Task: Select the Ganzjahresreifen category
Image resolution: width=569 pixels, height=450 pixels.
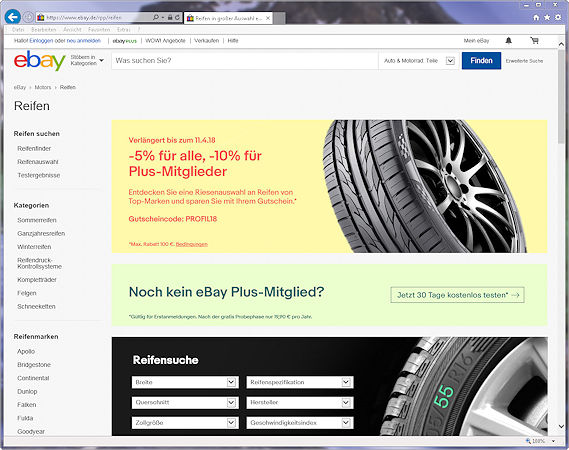Action: [41, 233]
